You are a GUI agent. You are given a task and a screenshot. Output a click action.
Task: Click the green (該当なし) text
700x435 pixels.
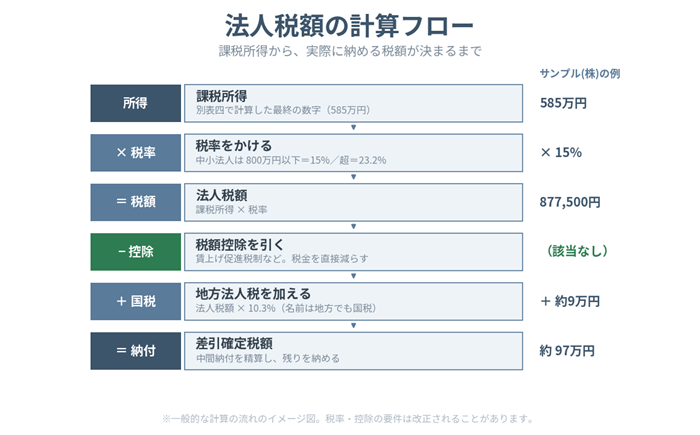click(577, 251)
